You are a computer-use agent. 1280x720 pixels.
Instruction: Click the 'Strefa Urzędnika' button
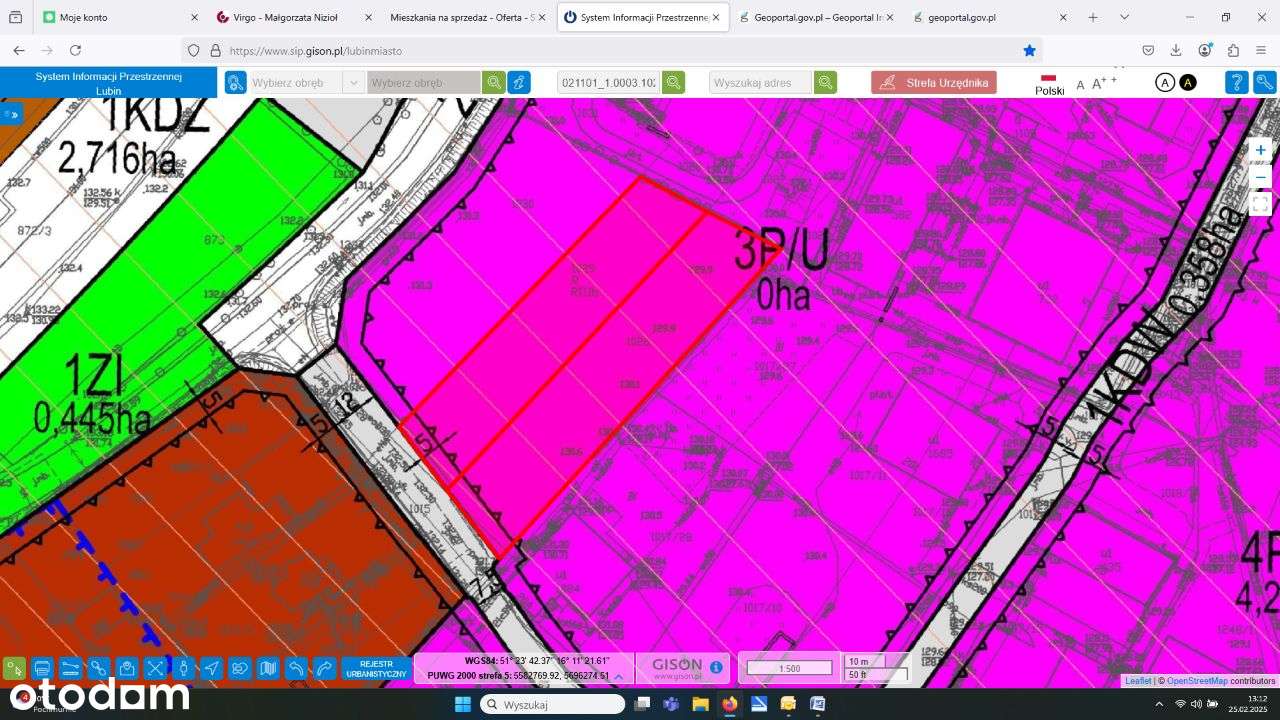click(x=934, y=83)
